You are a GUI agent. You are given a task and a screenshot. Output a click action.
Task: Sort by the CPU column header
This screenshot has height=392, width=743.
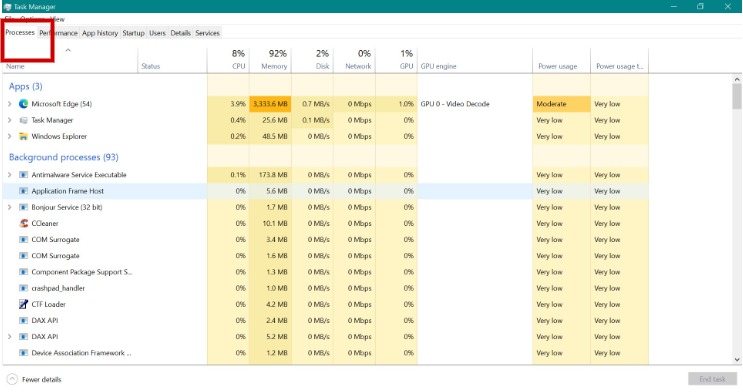click(228, 60)
